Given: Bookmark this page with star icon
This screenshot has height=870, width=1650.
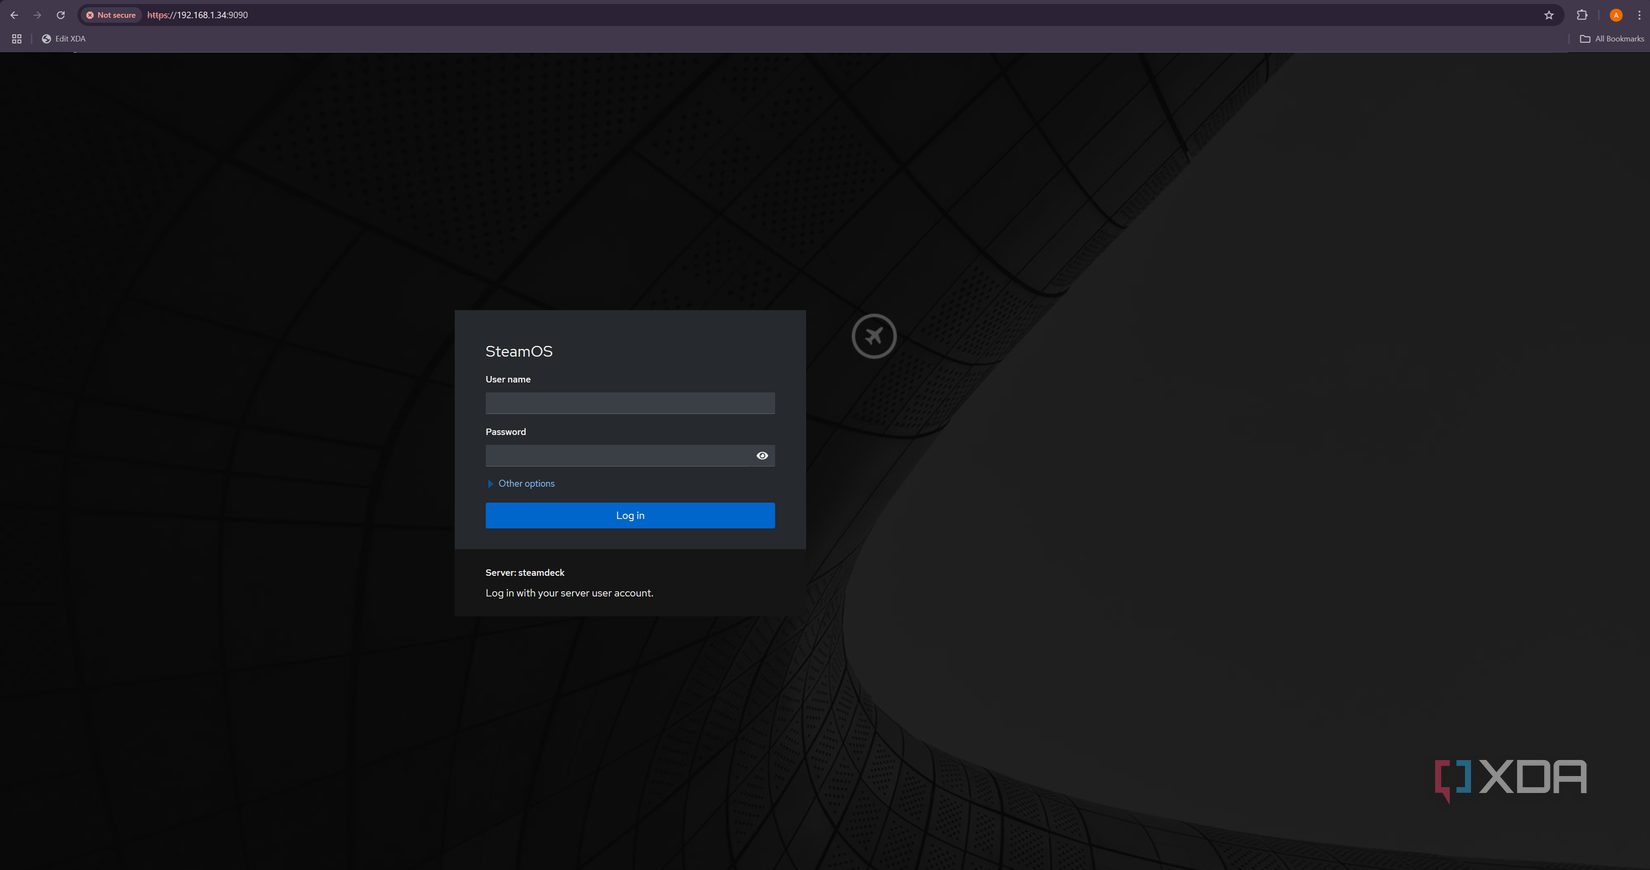Looking at the screenshot, I should coord(1549,15).
